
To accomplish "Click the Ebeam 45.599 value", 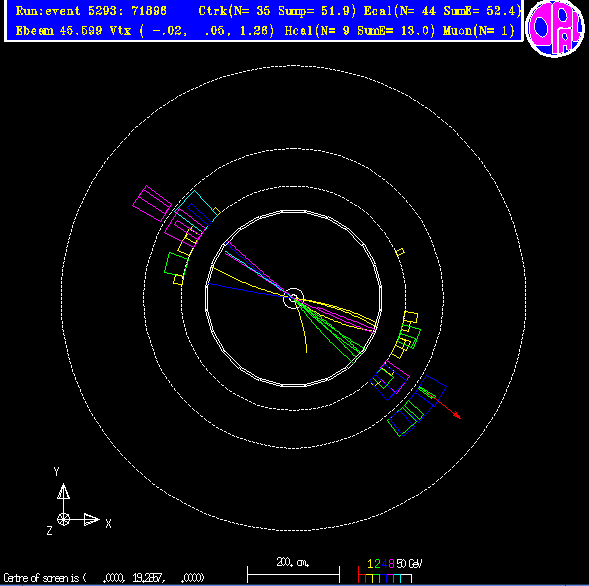I will (x=59, y=30).
